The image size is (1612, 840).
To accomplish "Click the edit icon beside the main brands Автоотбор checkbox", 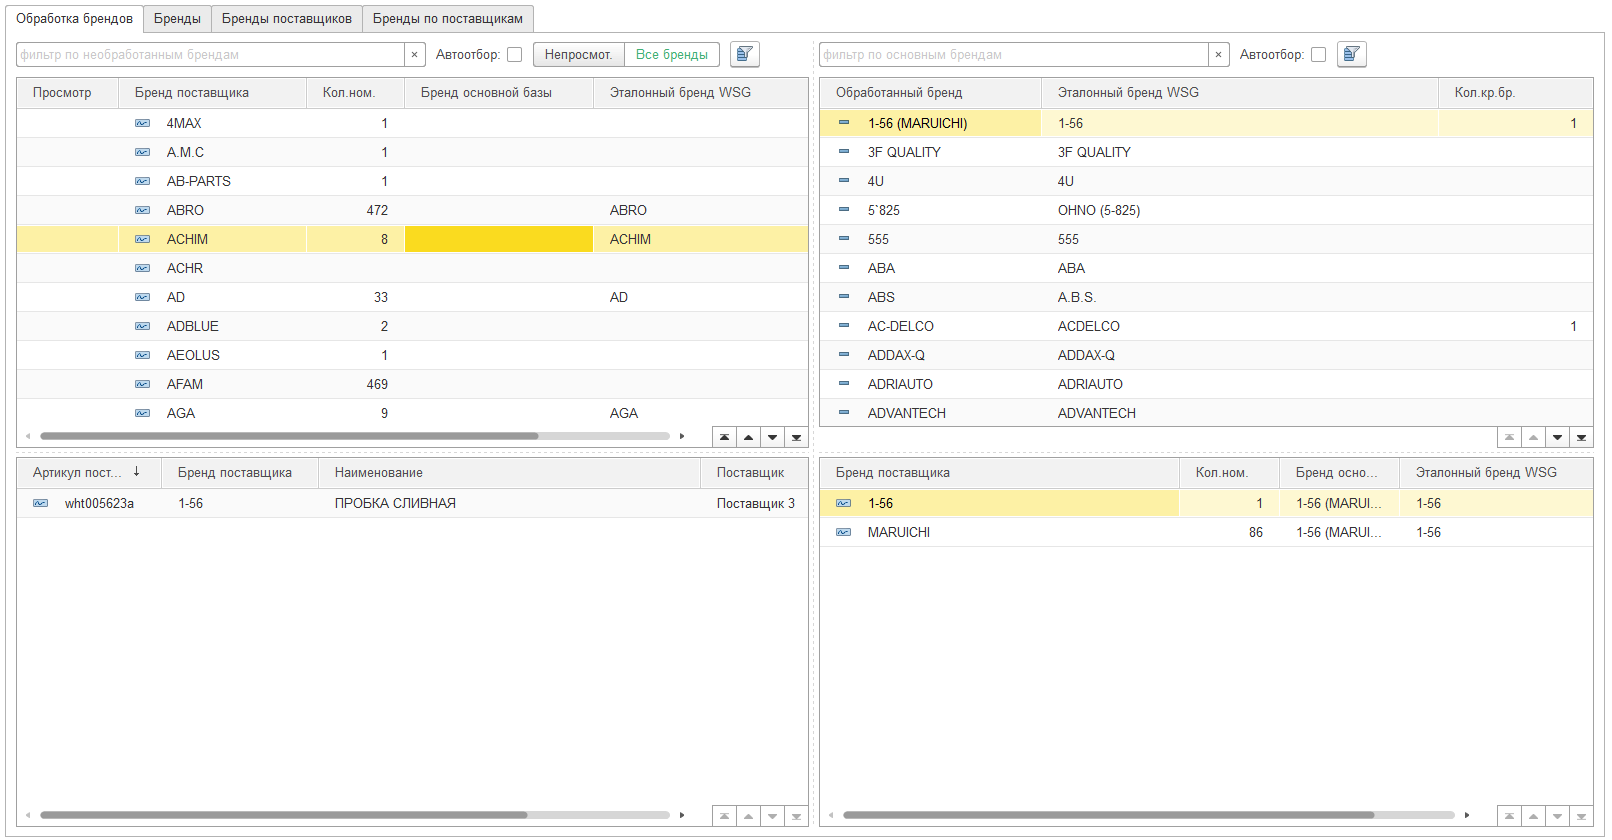I will (x=1352, y=54).
